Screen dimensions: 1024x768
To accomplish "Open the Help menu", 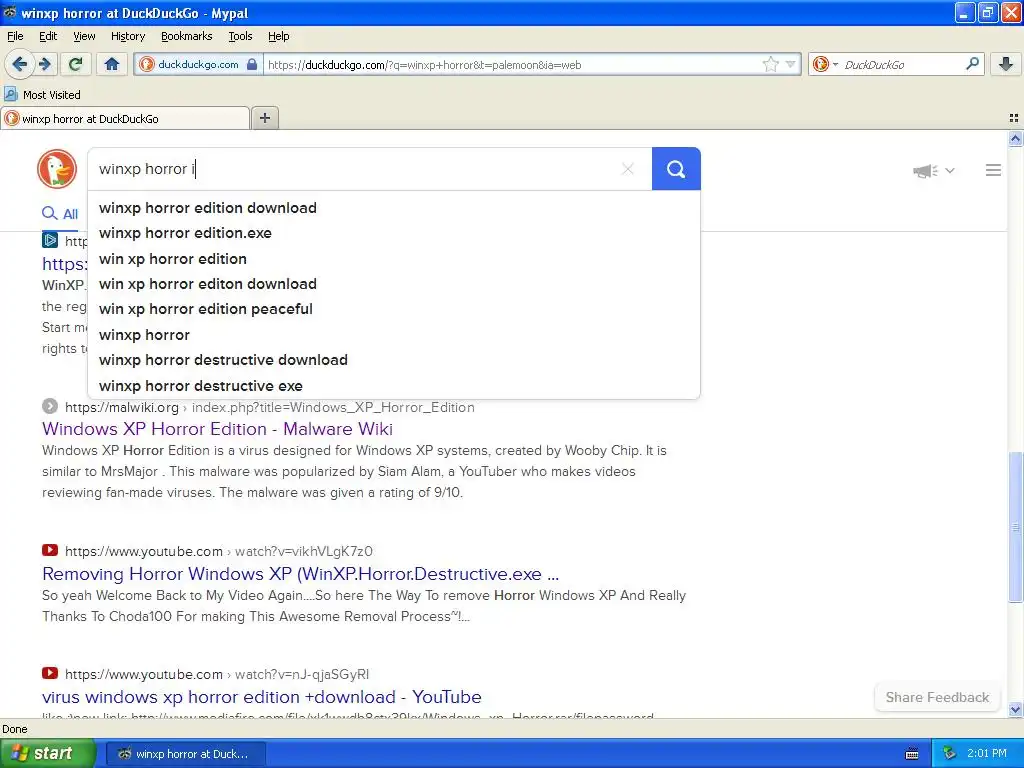I will (x=279, y=36).
